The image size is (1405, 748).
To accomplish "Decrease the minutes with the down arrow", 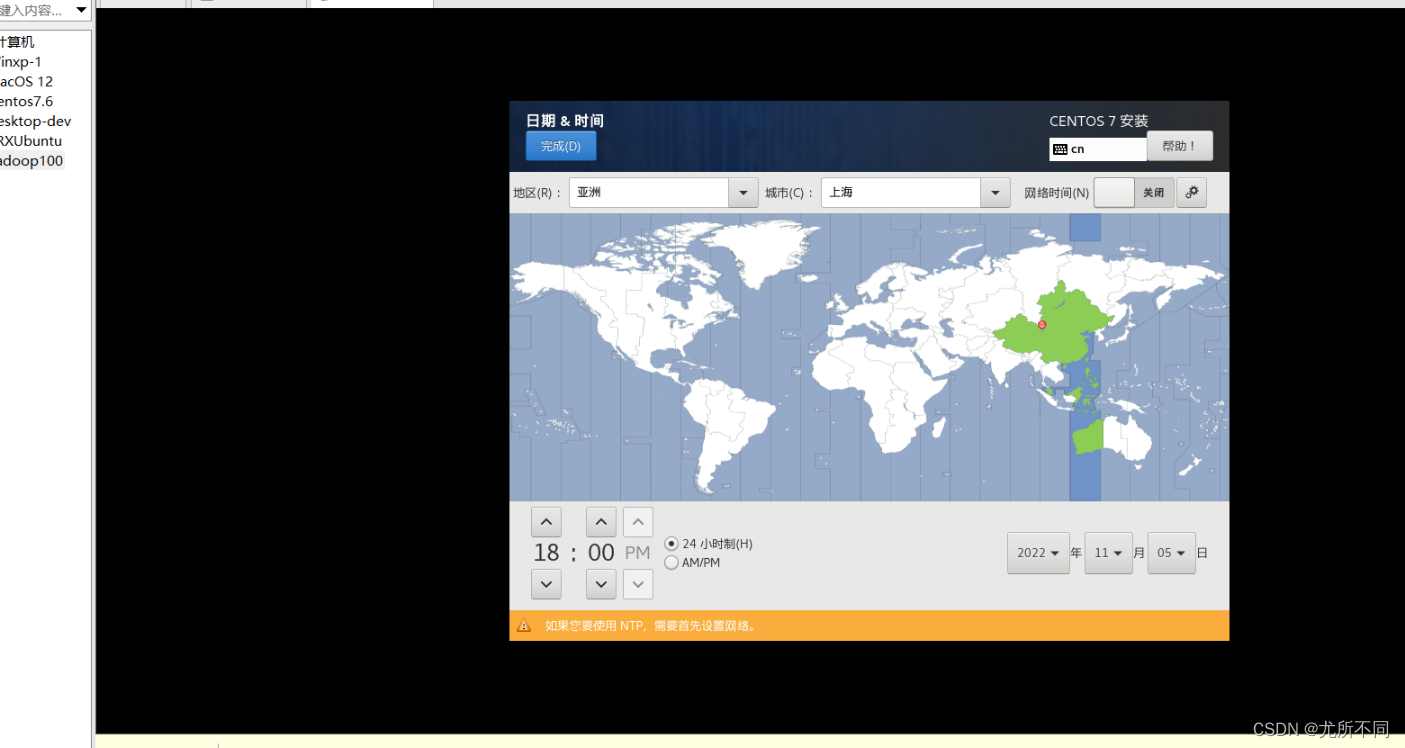I will [x=601, y=584].
